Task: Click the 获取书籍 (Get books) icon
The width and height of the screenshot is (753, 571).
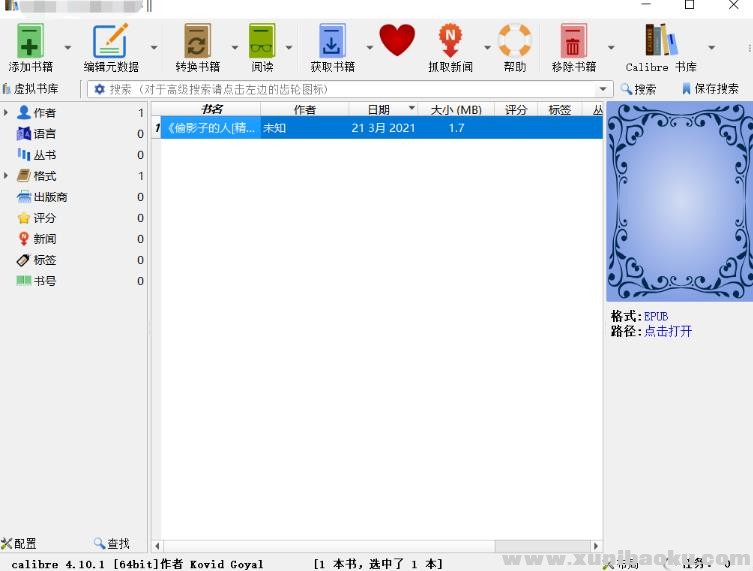Action: tap(332, 42)
